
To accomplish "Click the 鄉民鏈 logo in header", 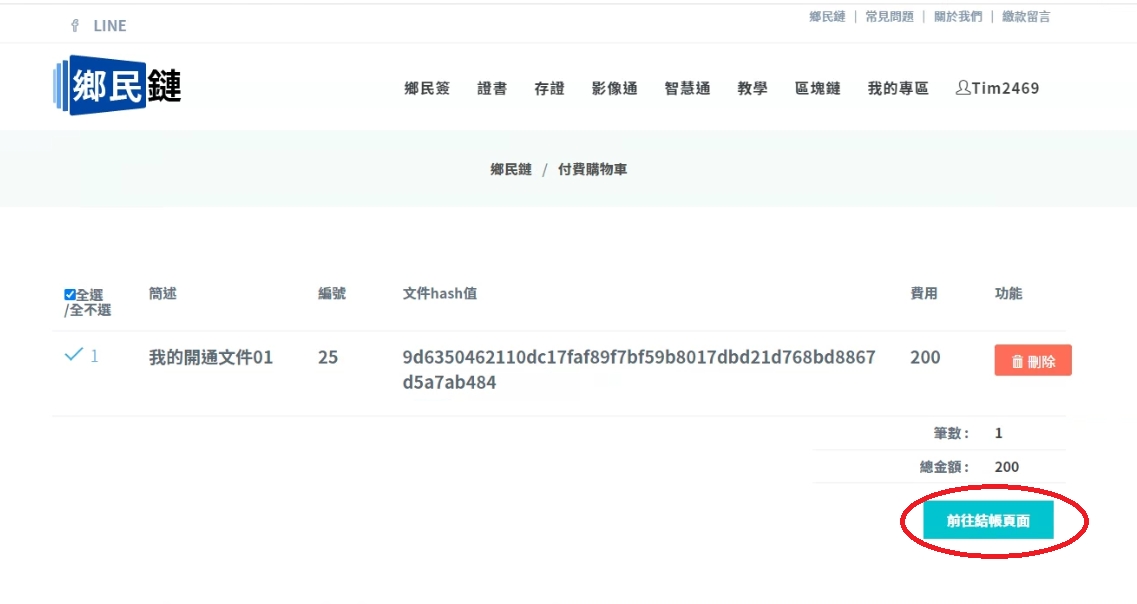I will point(117,86).
